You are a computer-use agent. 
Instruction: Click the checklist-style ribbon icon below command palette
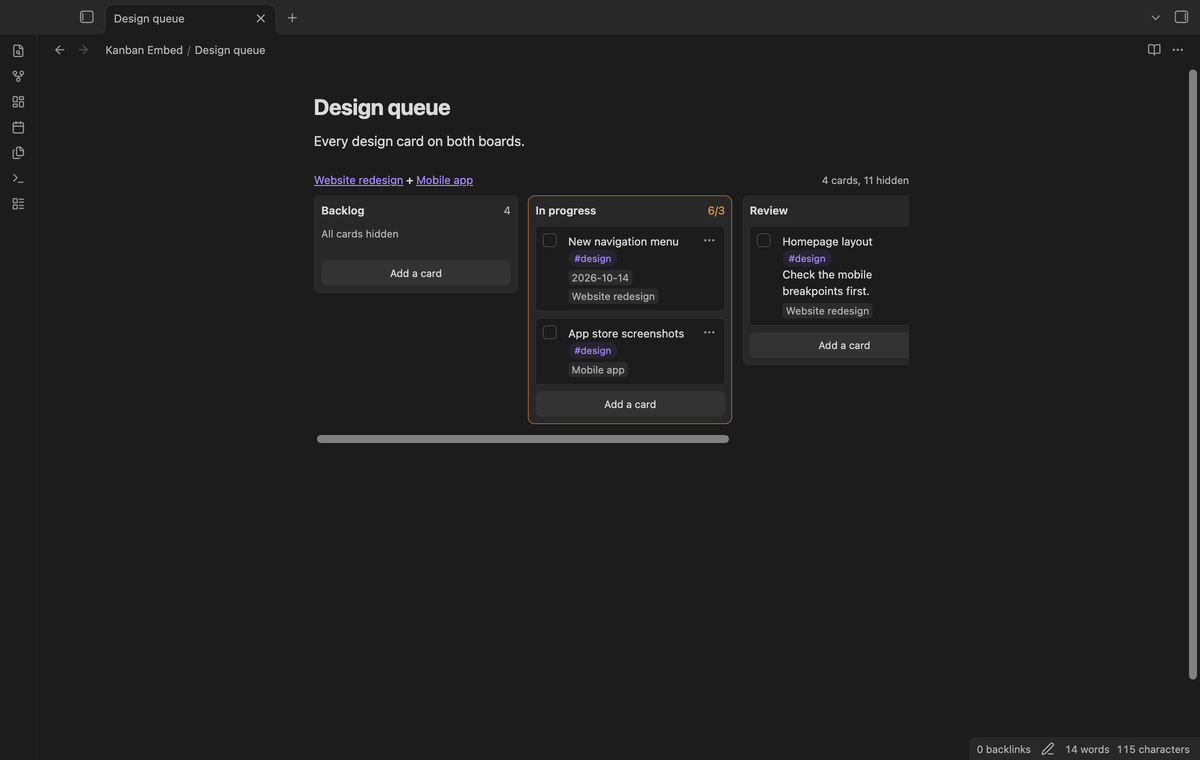18,204
